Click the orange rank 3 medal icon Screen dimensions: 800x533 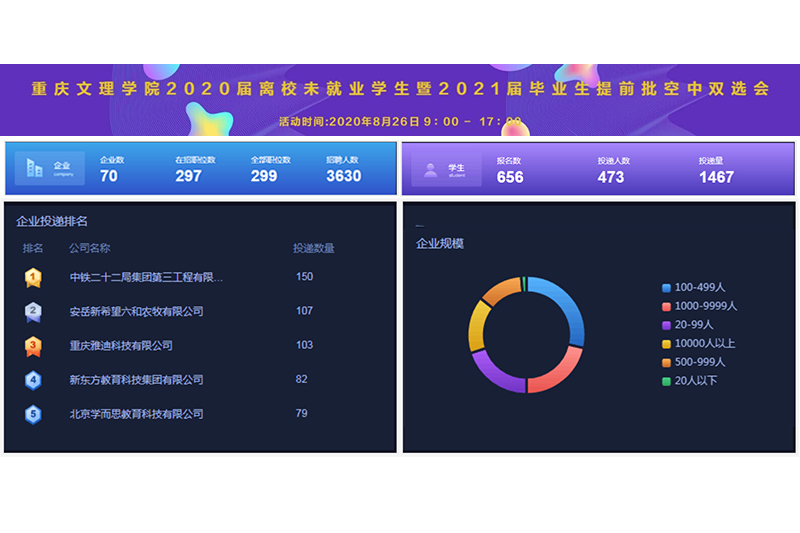(33, 346)
